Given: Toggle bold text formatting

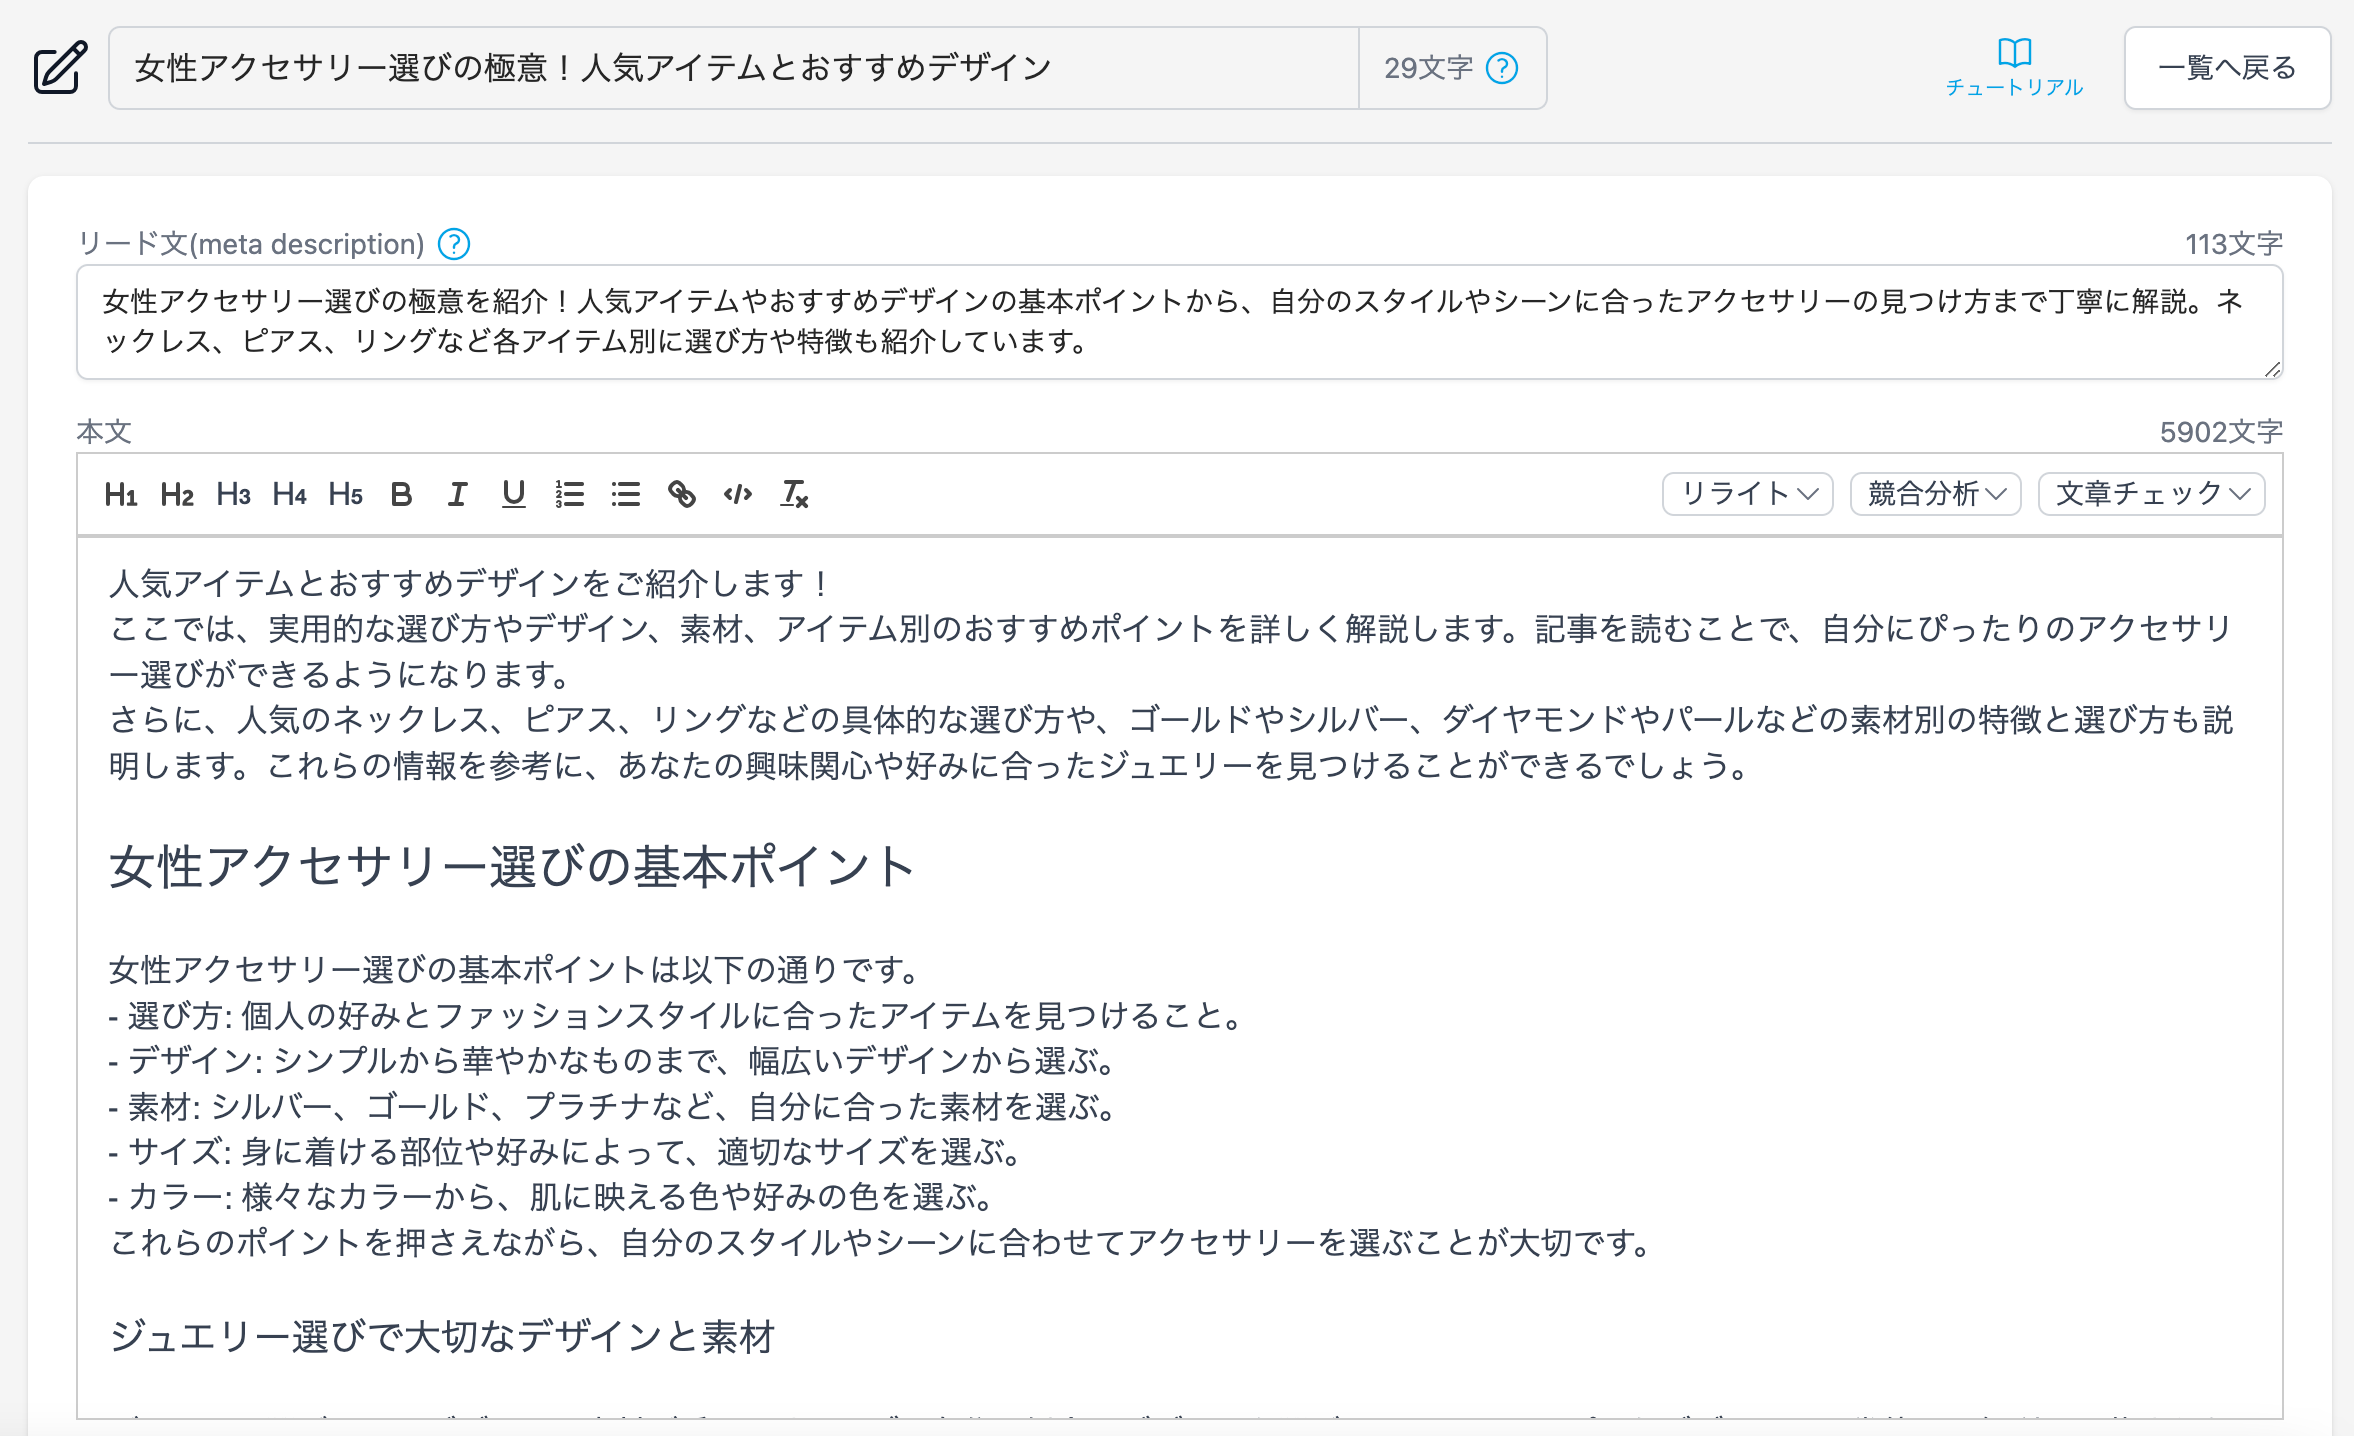Looking at the screenshot, I should tap(401, 494).
